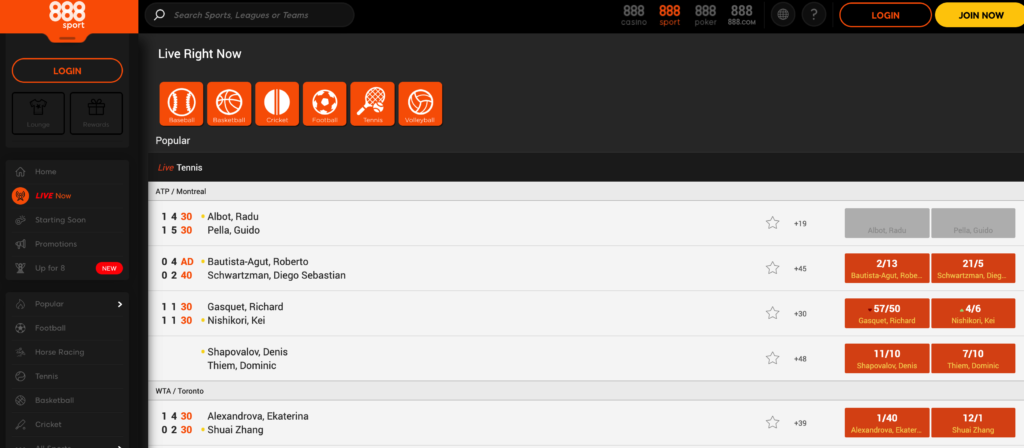Select the Basketball sport icon

(x=229, y=104)
